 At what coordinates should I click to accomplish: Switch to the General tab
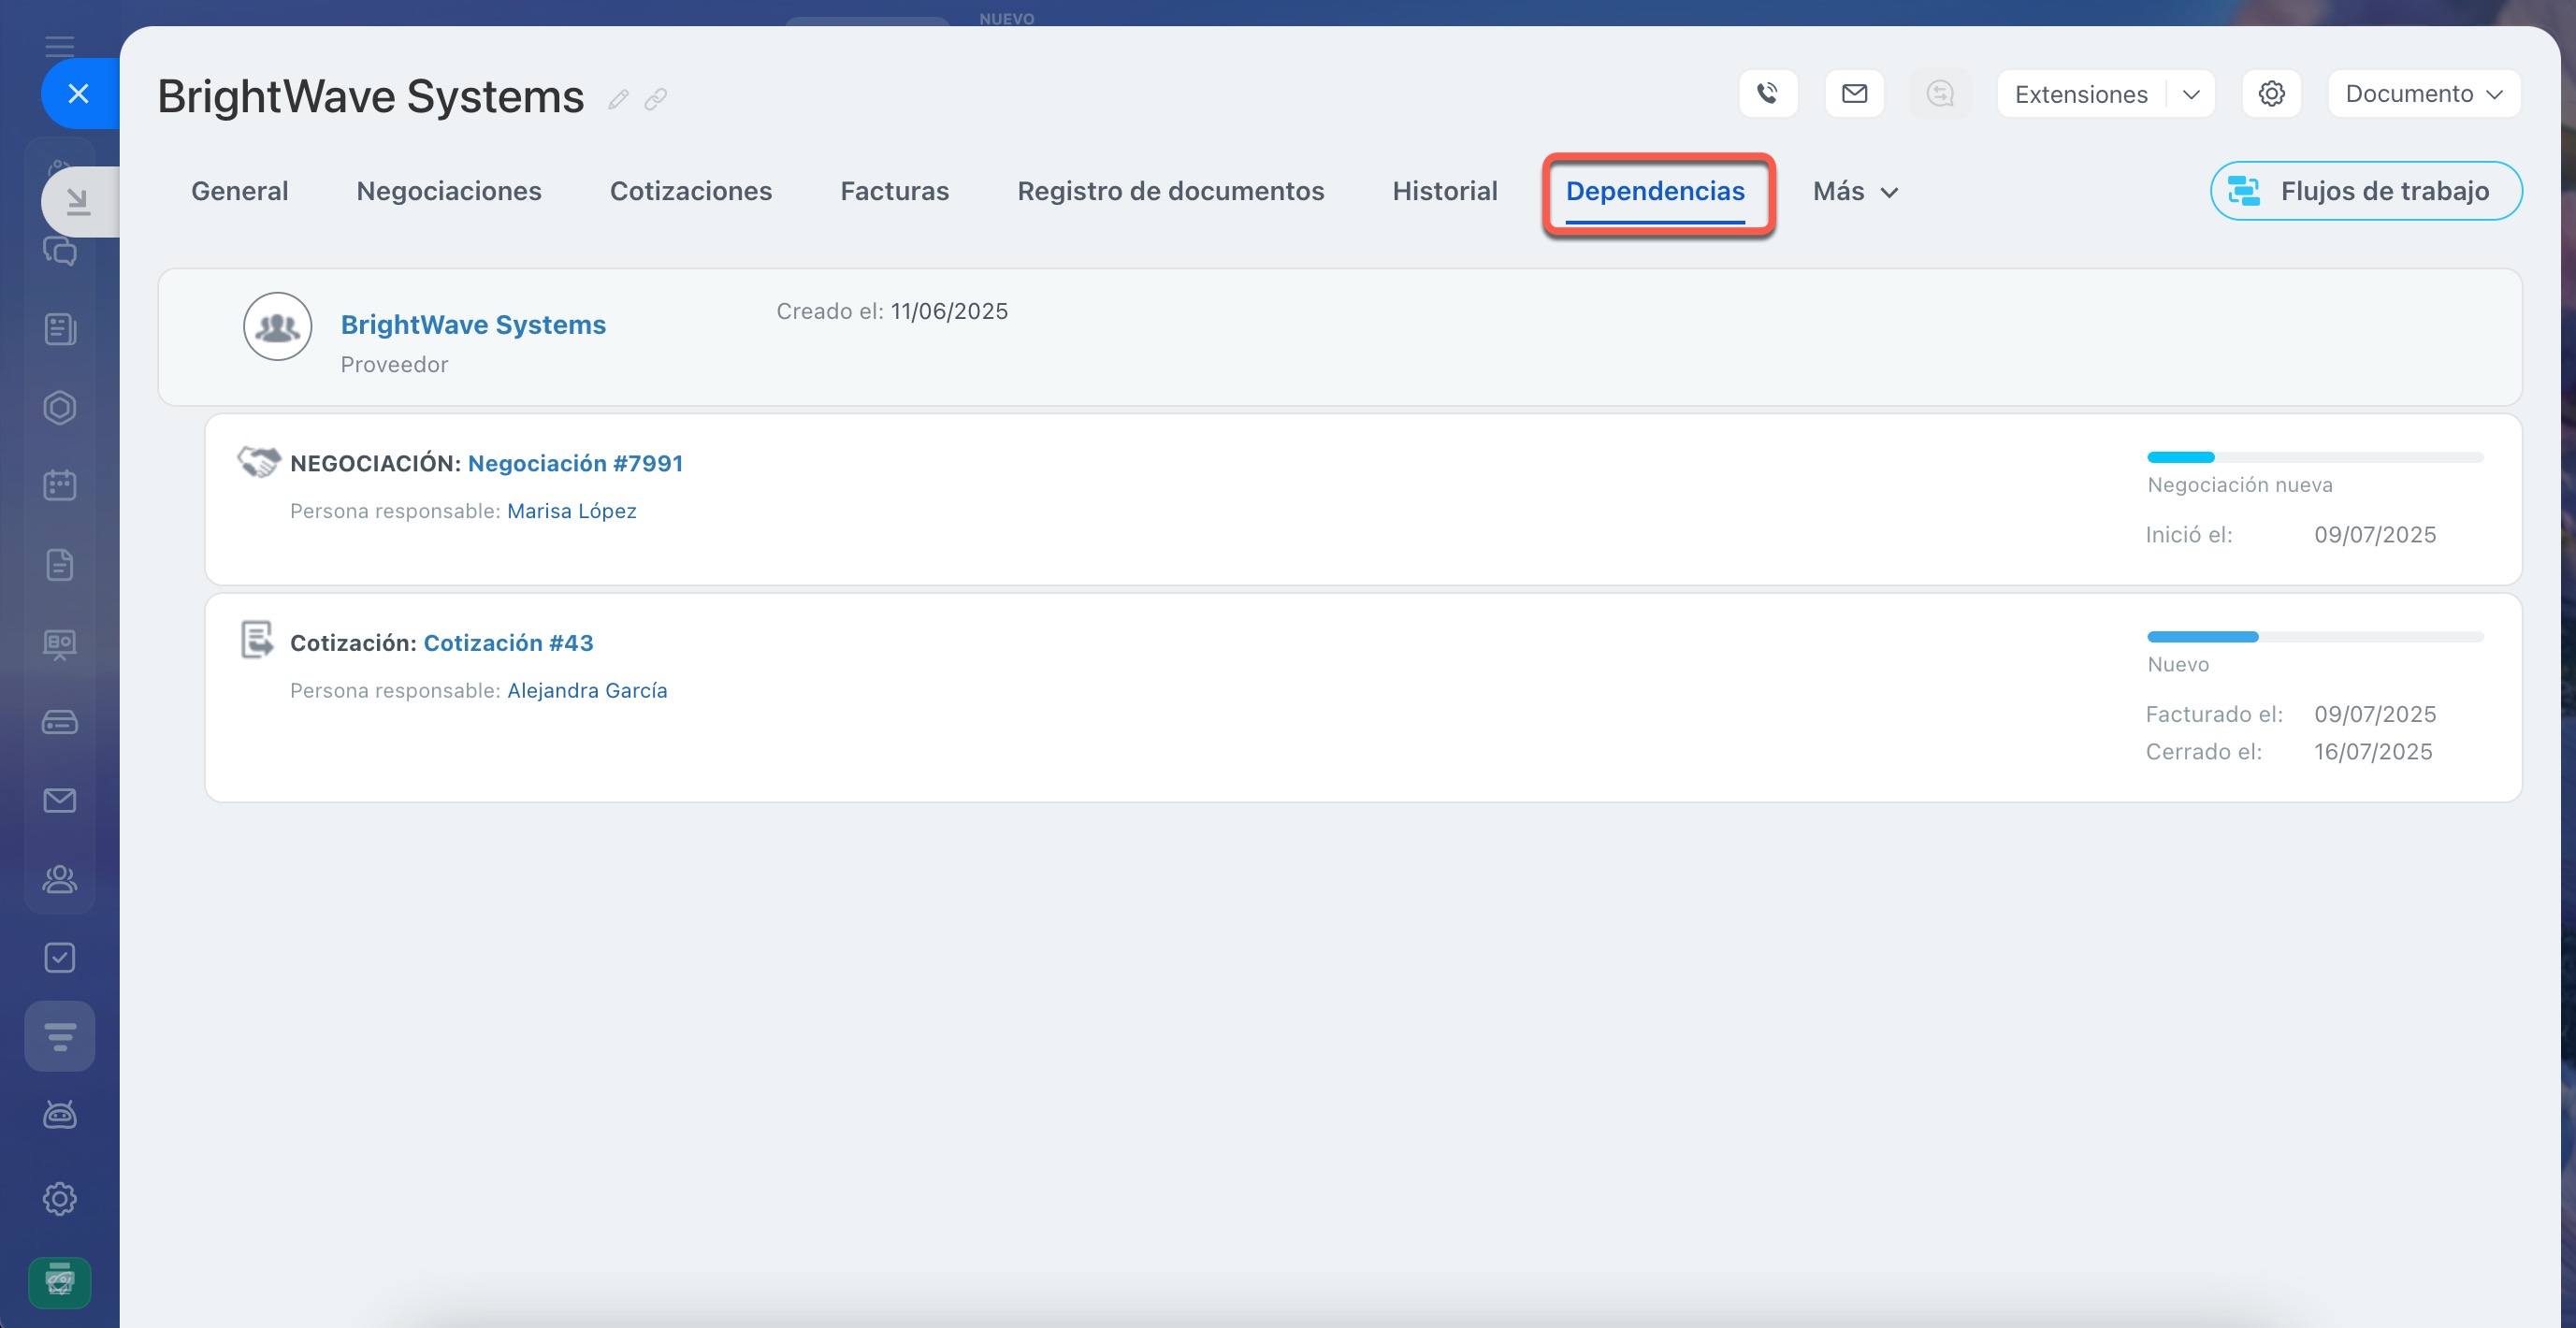[x=240, y=191]
